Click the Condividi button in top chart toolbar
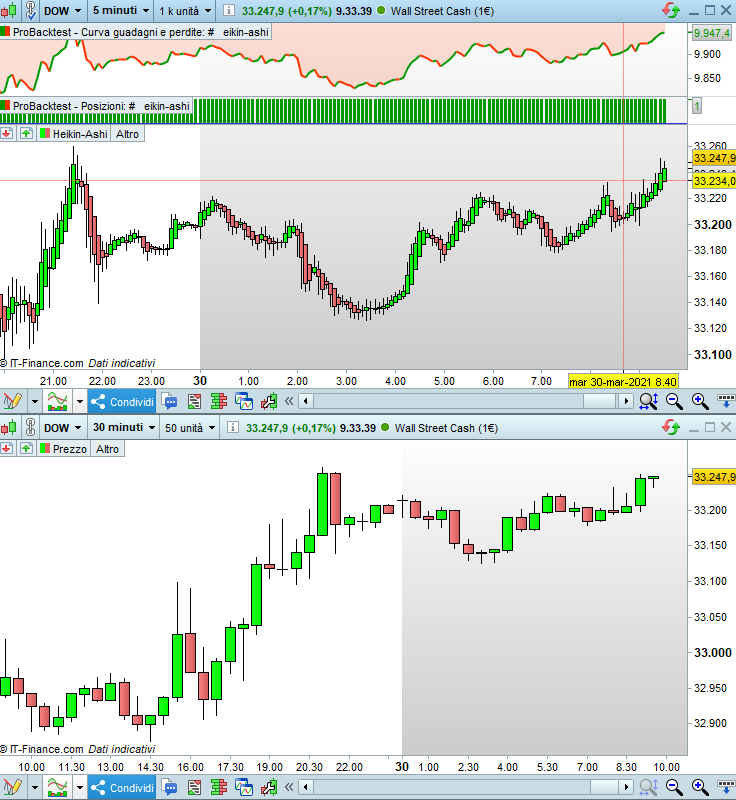Viewport: 736px width, 800px height. [x=122, y=402]
